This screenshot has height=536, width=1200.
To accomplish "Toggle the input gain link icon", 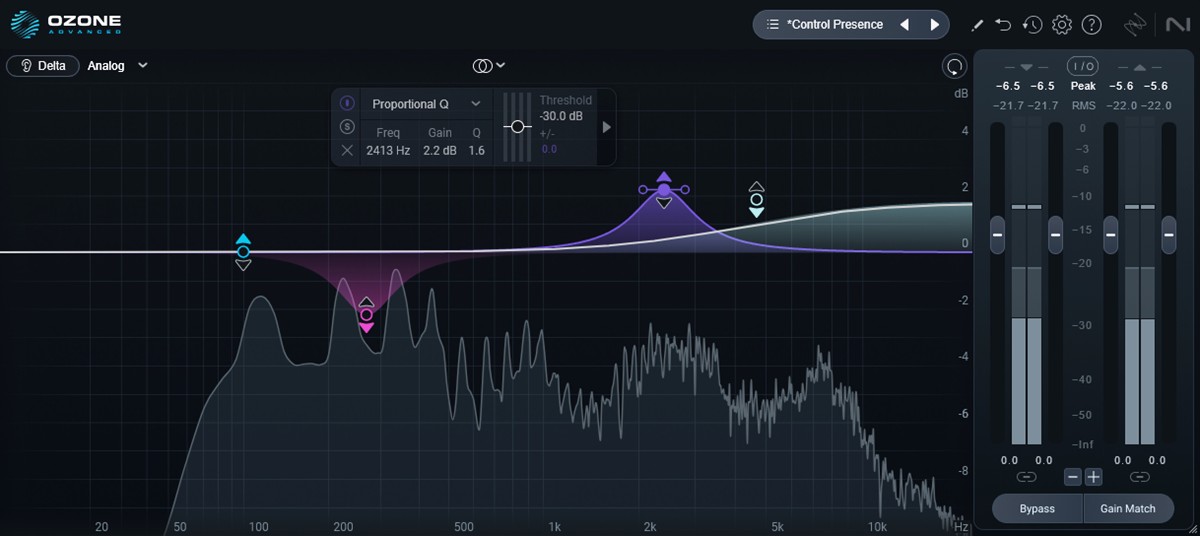I will (x=1026, y=477).
